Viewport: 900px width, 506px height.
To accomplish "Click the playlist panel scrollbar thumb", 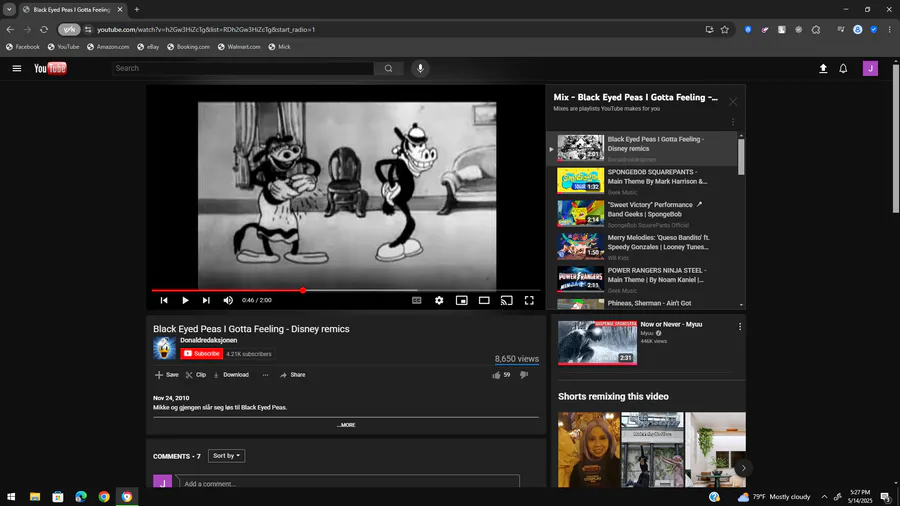I will click(x=741, y=156).
